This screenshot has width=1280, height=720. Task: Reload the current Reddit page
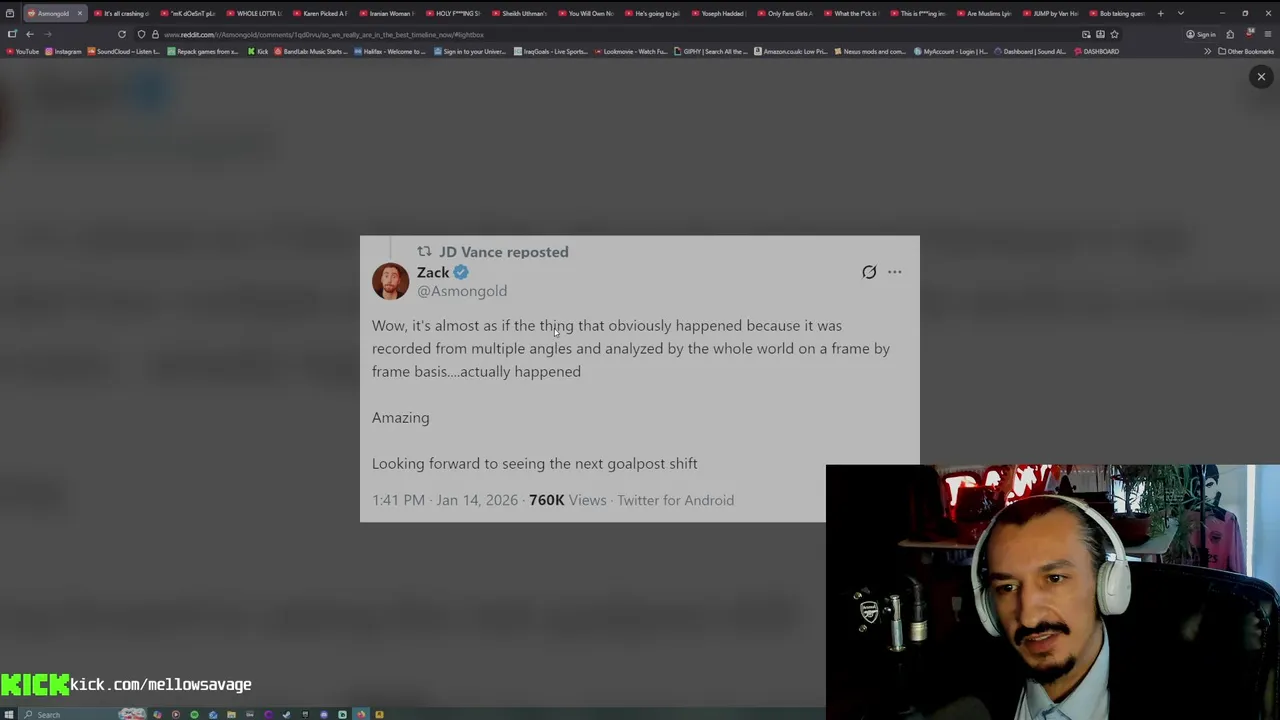(122, 34)
